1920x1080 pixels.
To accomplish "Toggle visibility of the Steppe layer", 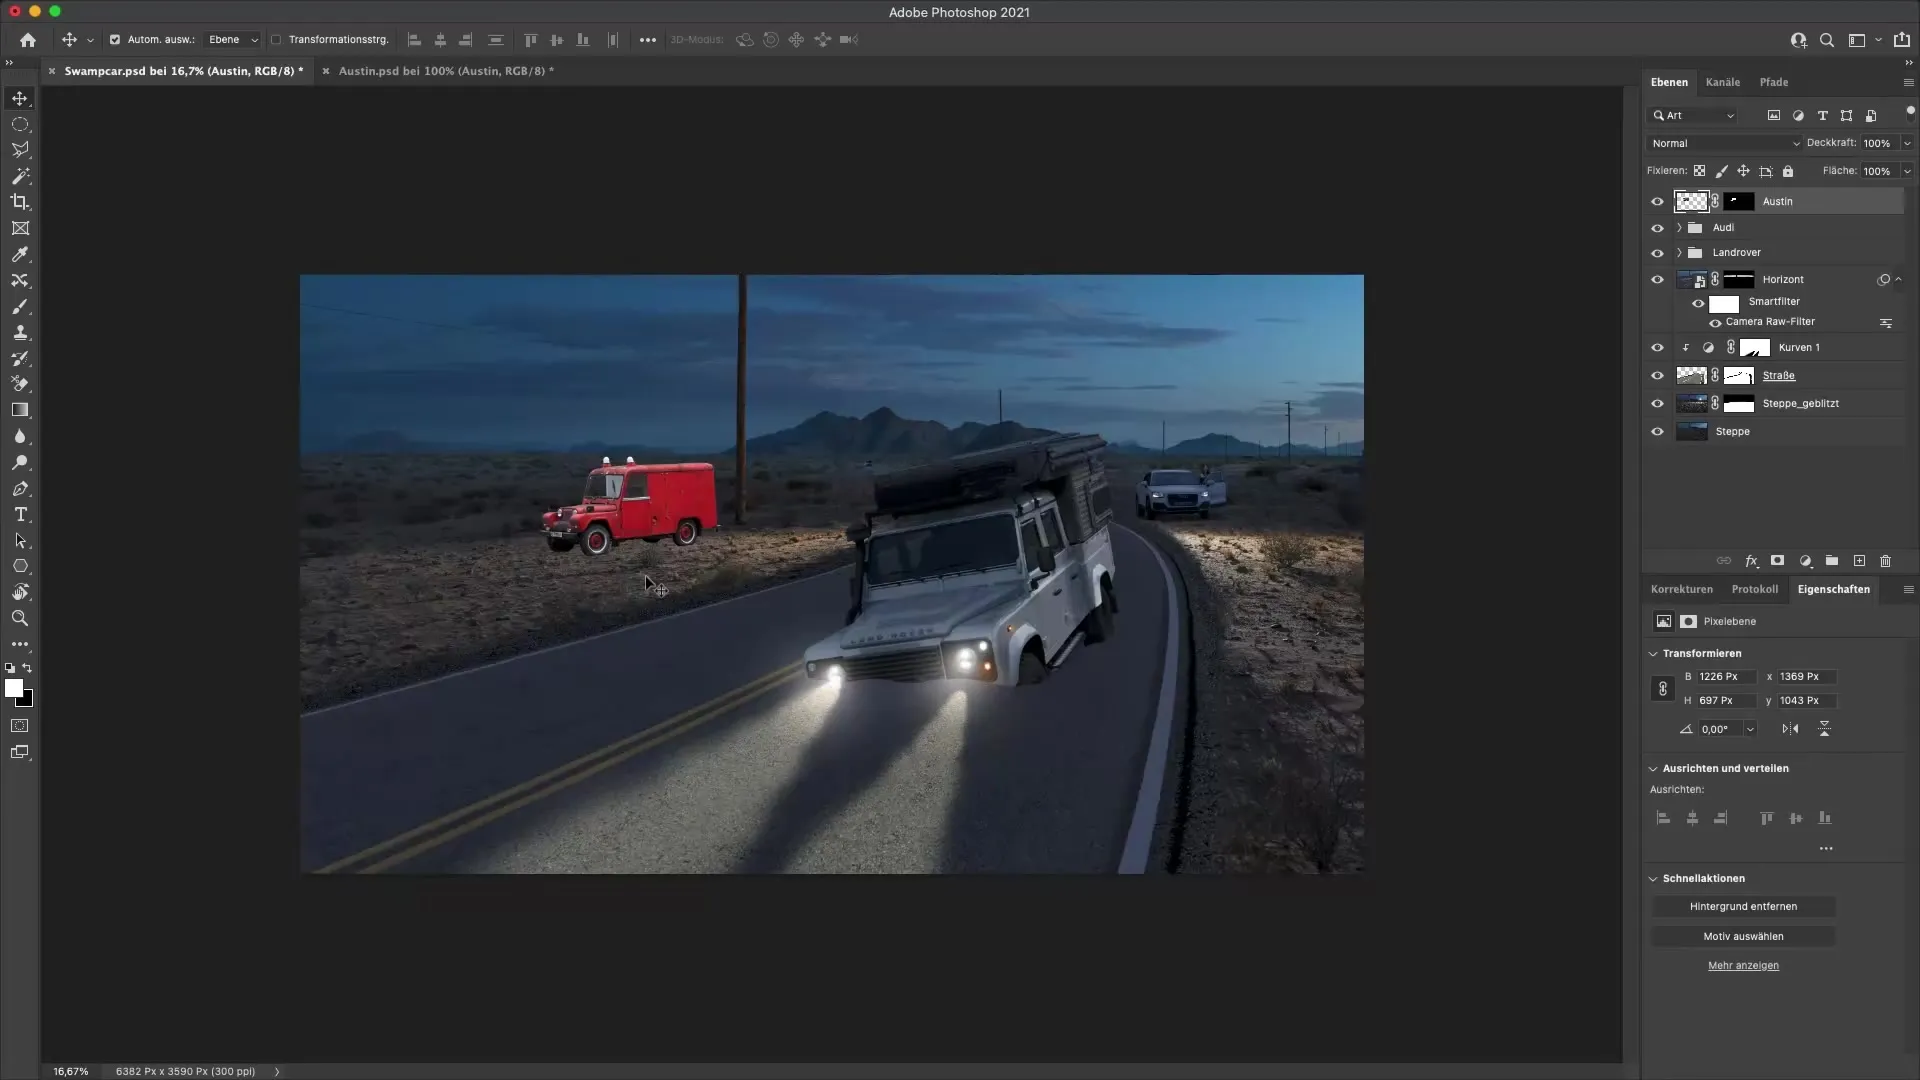I will [1657, 431].
